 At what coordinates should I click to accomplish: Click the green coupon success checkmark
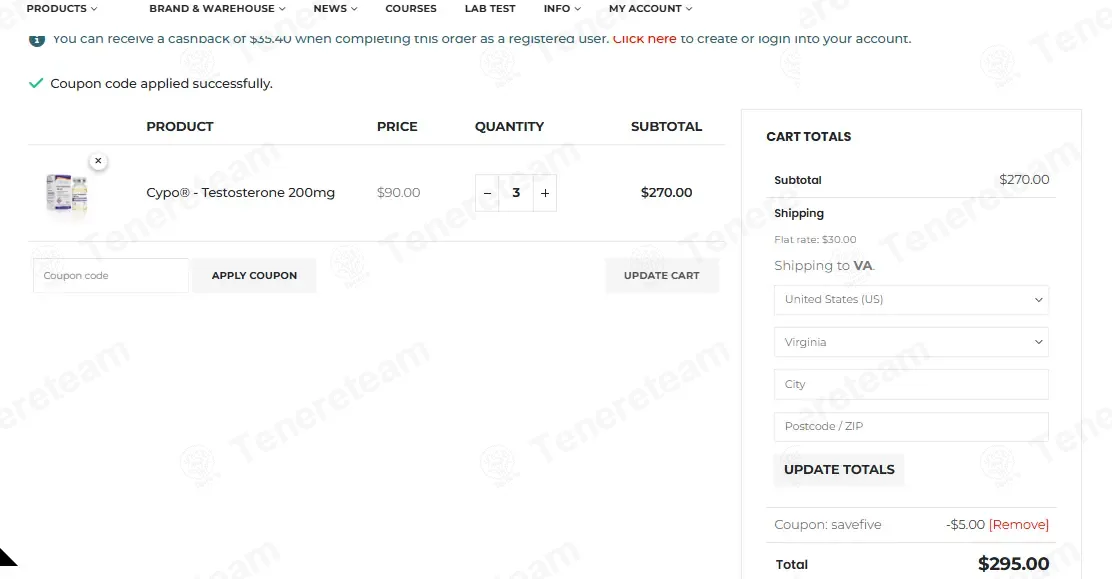tap(36, 83)
